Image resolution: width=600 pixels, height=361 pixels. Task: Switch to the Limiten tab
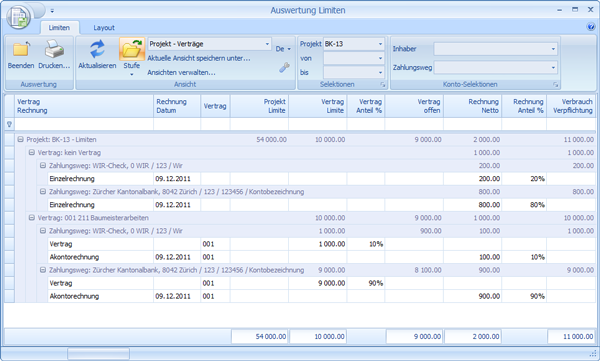tap(59, 28)
